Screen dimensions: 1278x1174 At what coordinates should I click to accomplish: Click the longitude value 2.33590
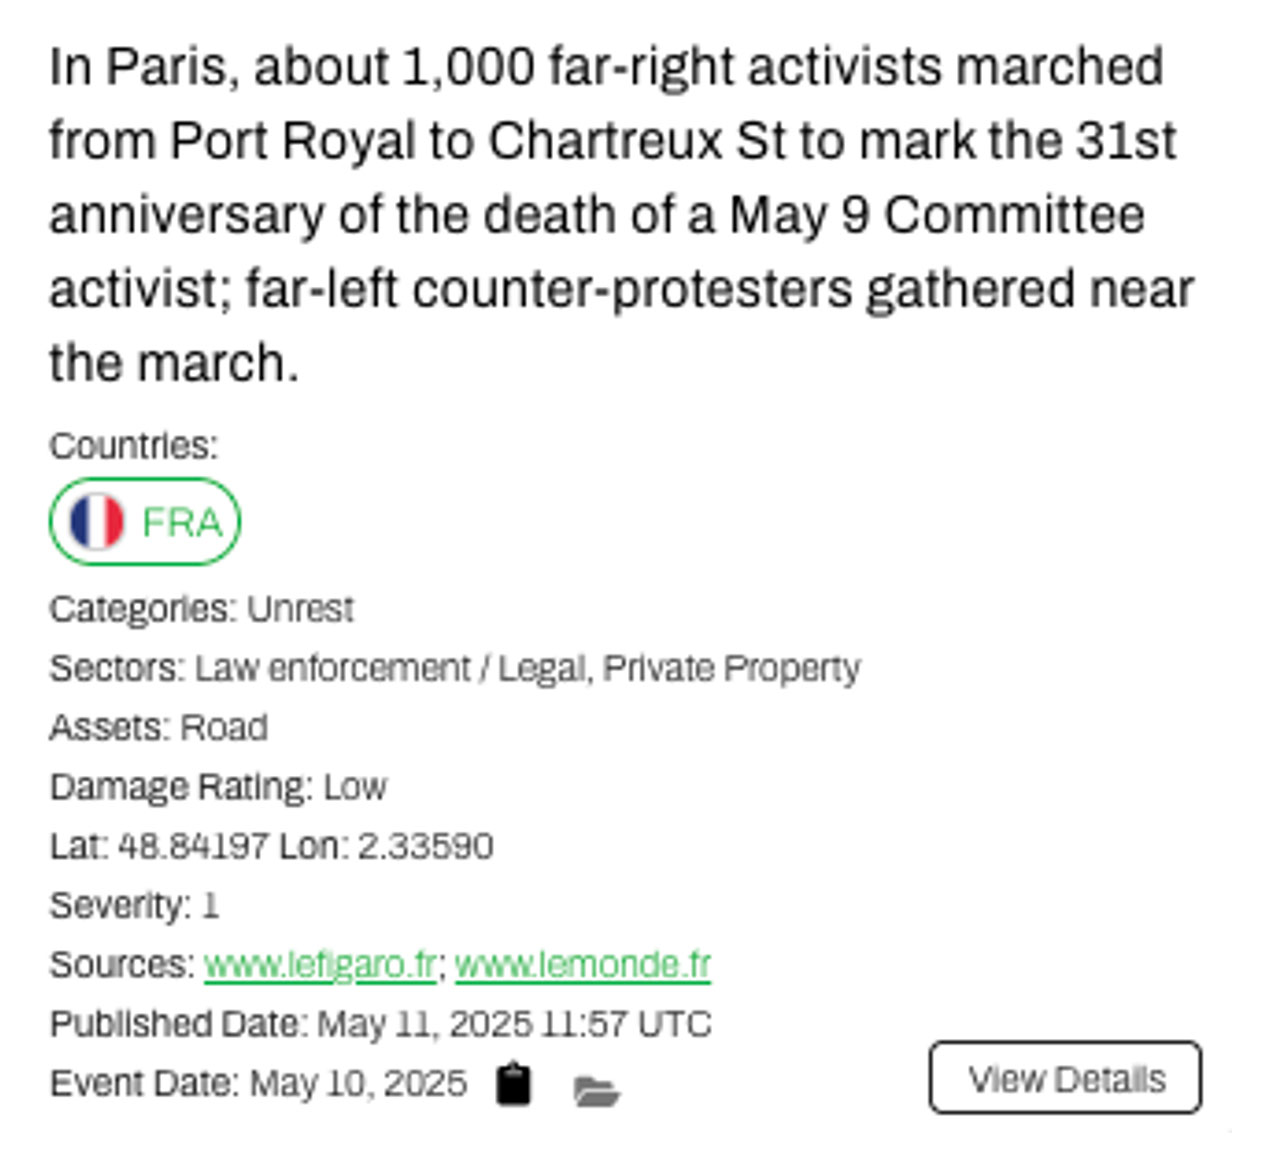click(425, 846)
